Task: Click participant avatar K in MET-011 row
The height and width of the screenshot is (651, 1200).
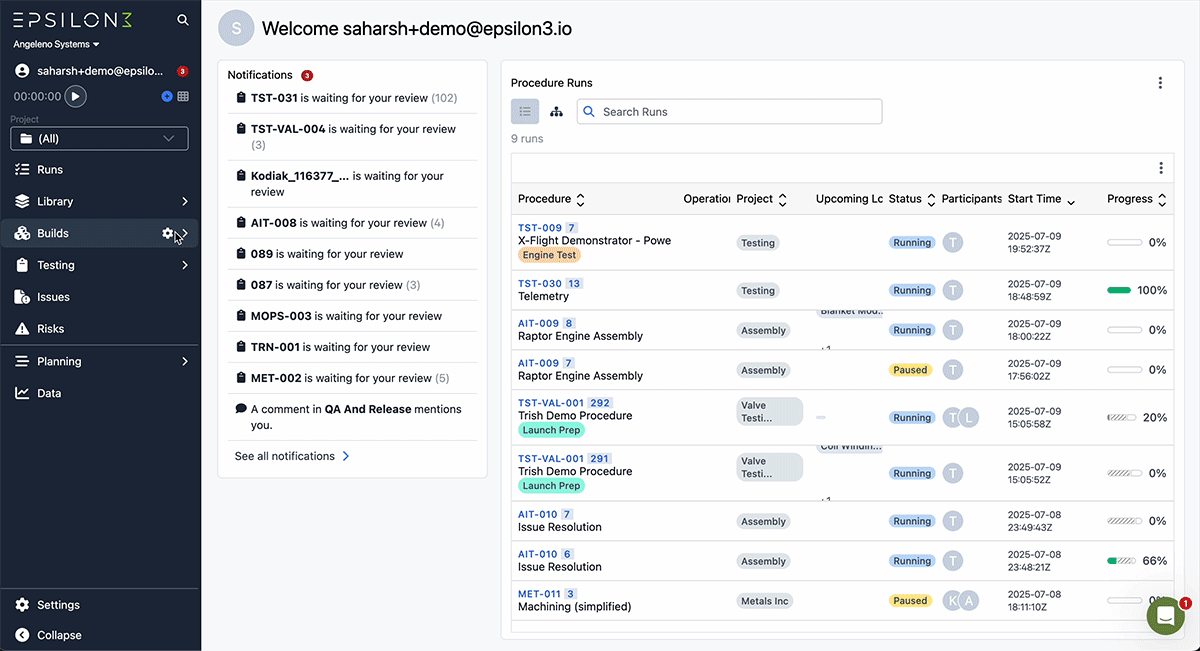Action: point(953,601)
